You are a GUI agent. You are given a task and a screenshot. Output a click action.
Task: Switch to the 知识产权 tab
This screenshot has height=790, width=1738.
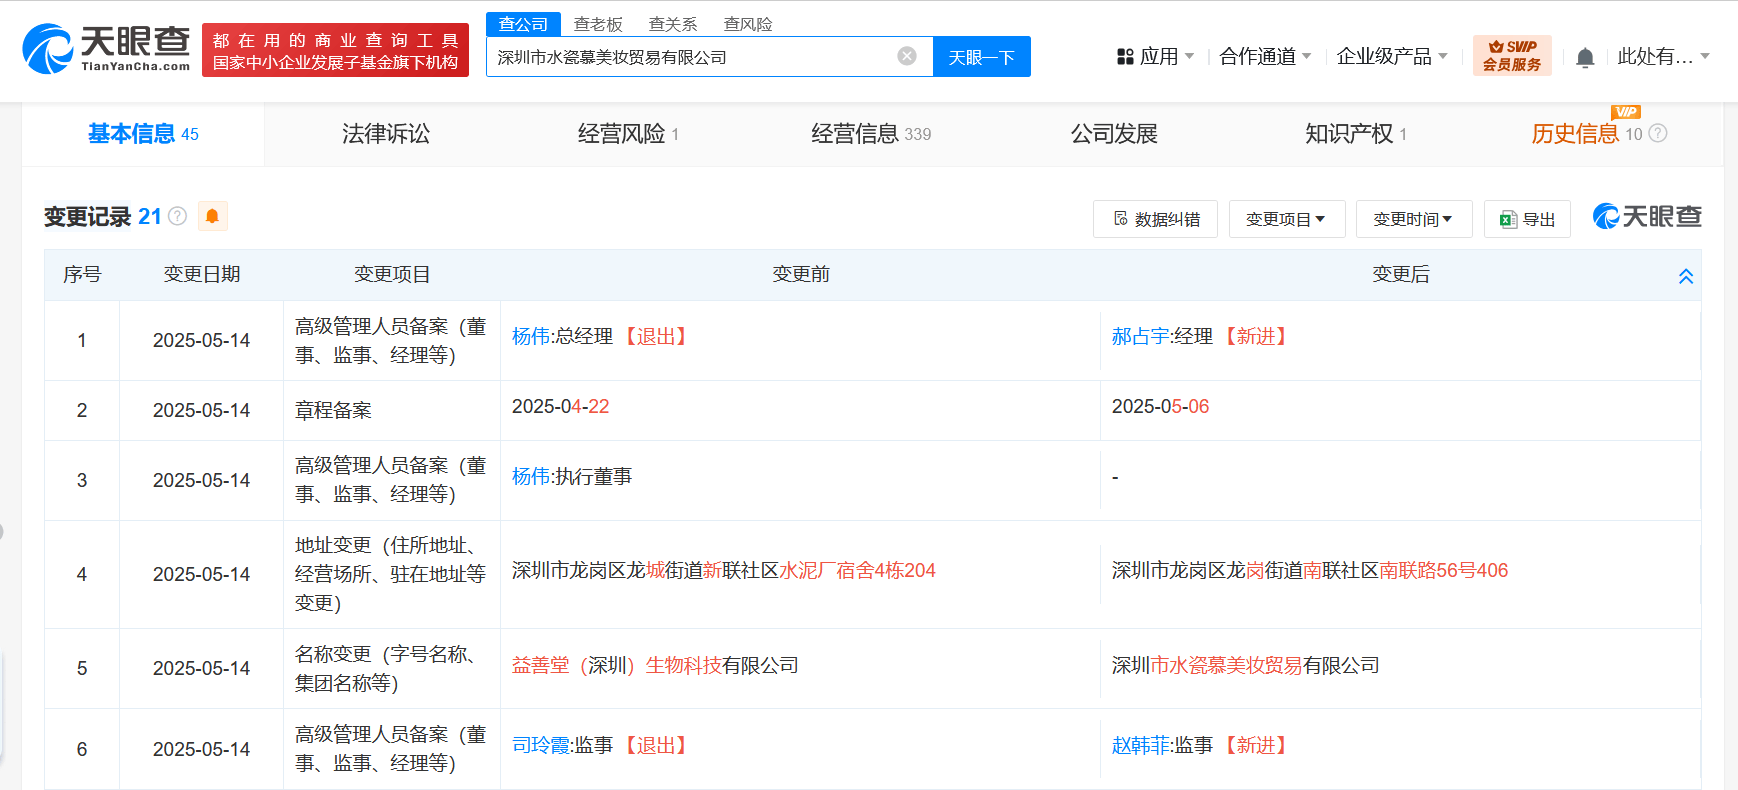click(x=1356, y=134)
